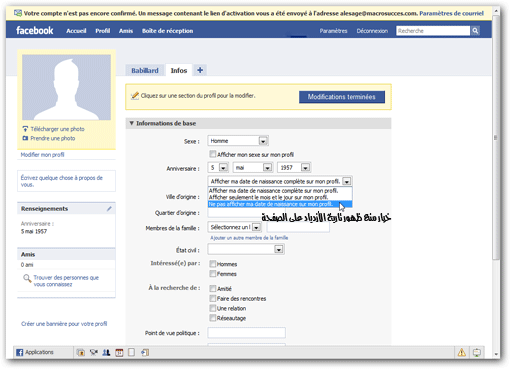Check the Hommes interest checkbox
This screenshot has height=369, width=510.
click(x=212, y=264)
